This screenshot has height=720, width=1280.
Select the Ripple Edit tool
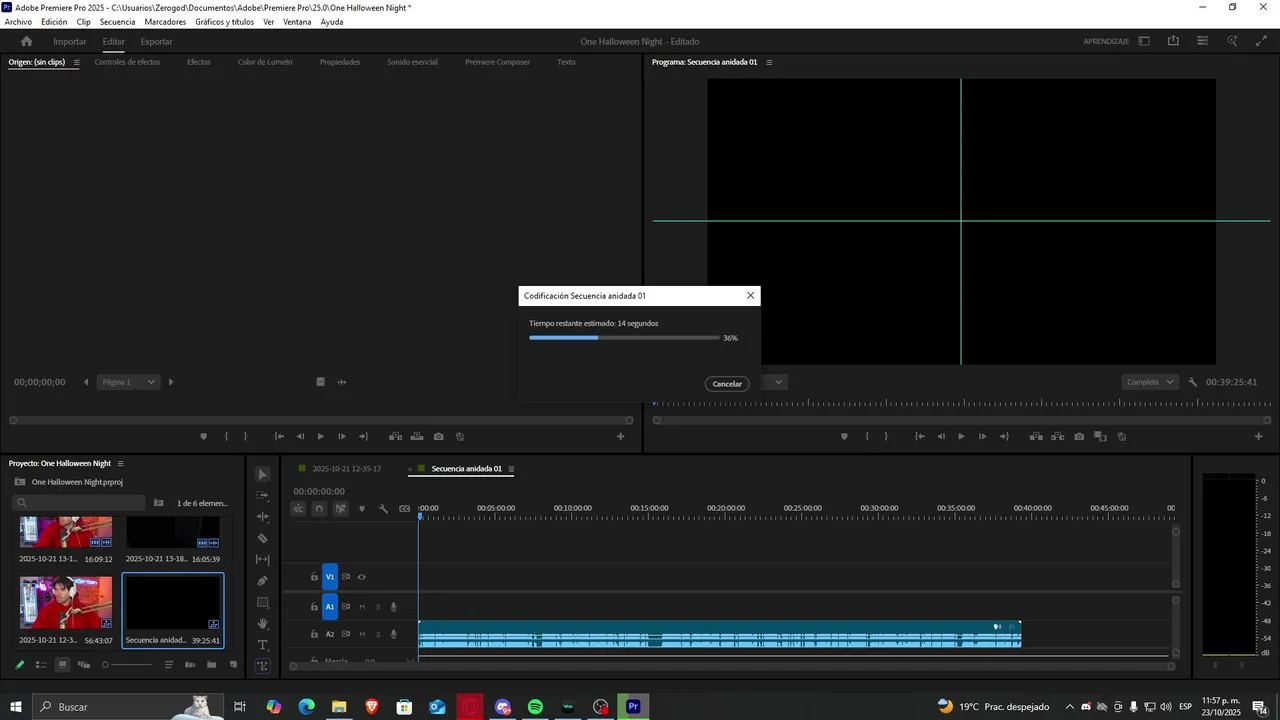tap(263, 517)
